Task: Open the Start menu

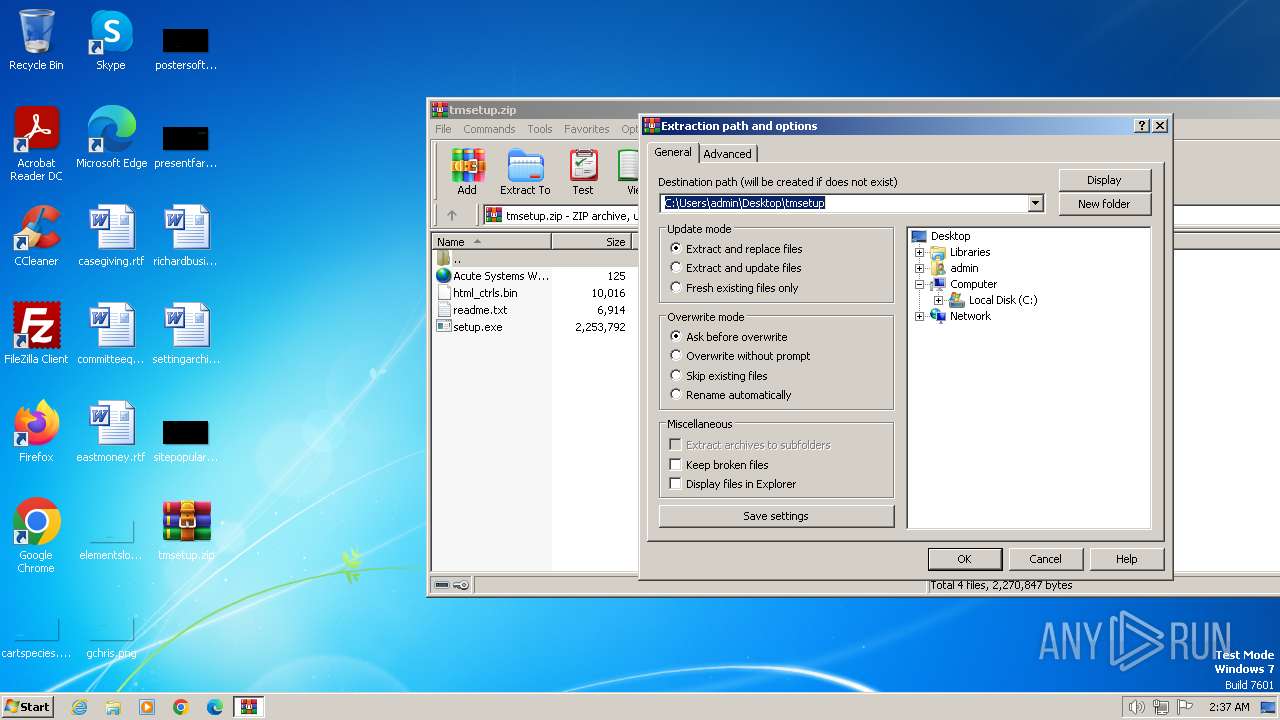Action: click(27, 707)
